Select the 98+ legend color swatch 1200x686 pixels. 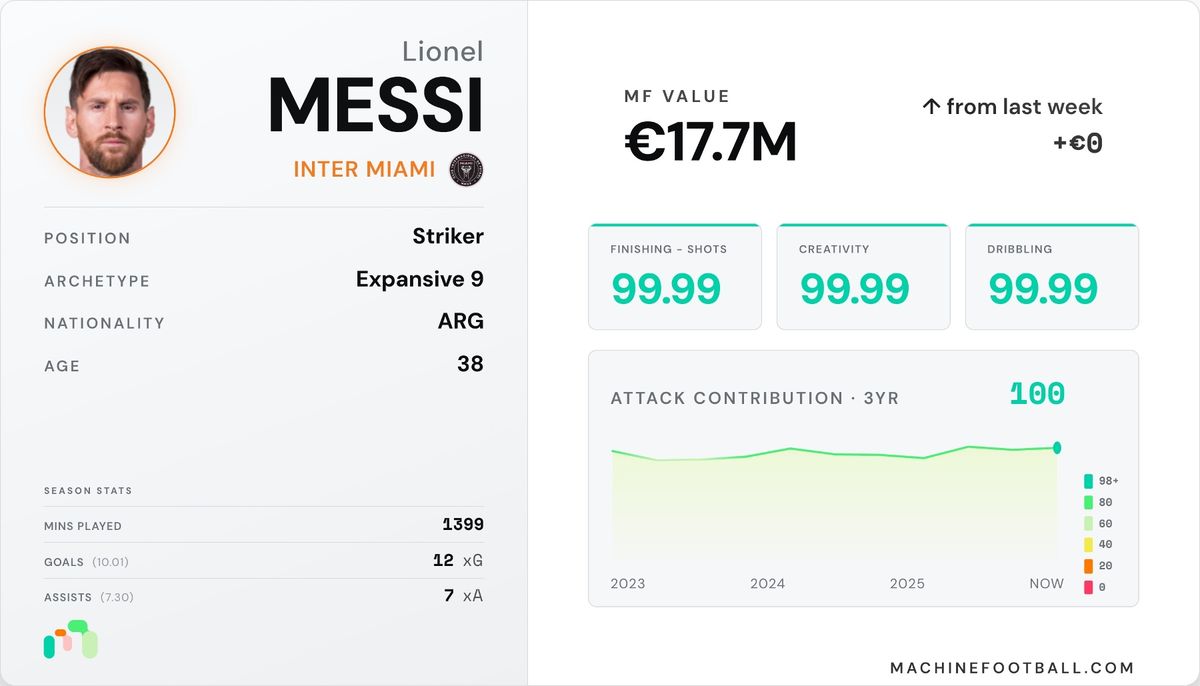[x=1089, y=481]
